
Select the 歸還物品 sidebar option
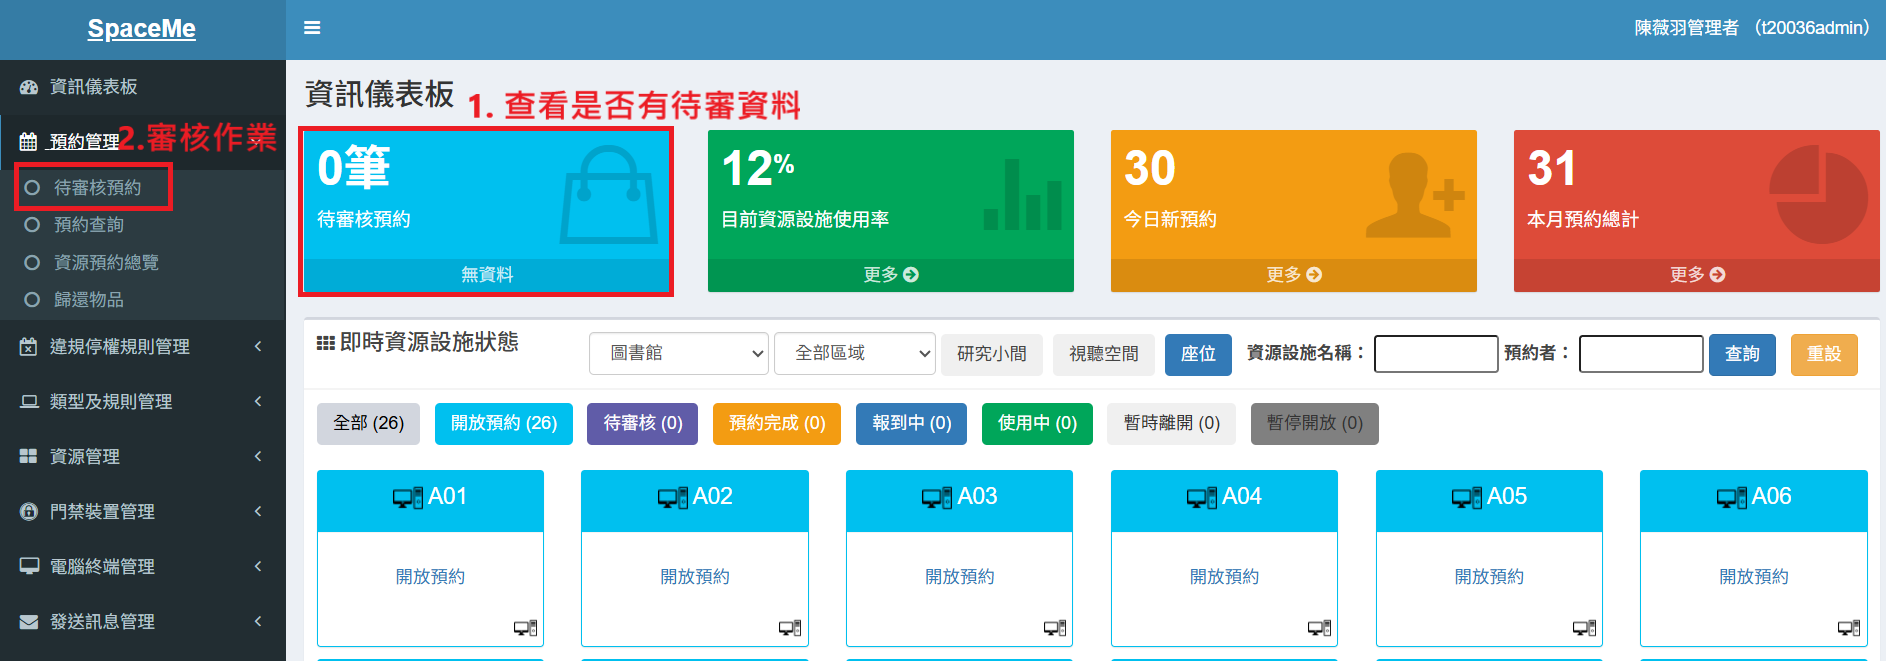coord(89,300)
